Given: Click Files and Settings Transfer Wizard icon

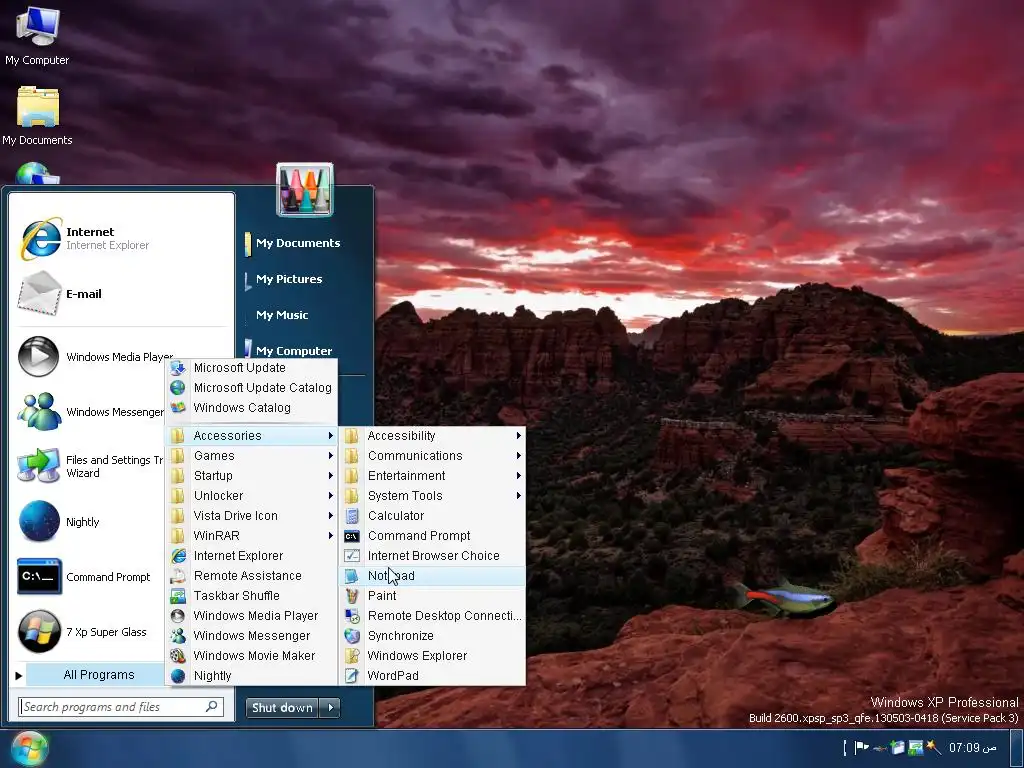Looking at the screenshot, I should [39, 466].
